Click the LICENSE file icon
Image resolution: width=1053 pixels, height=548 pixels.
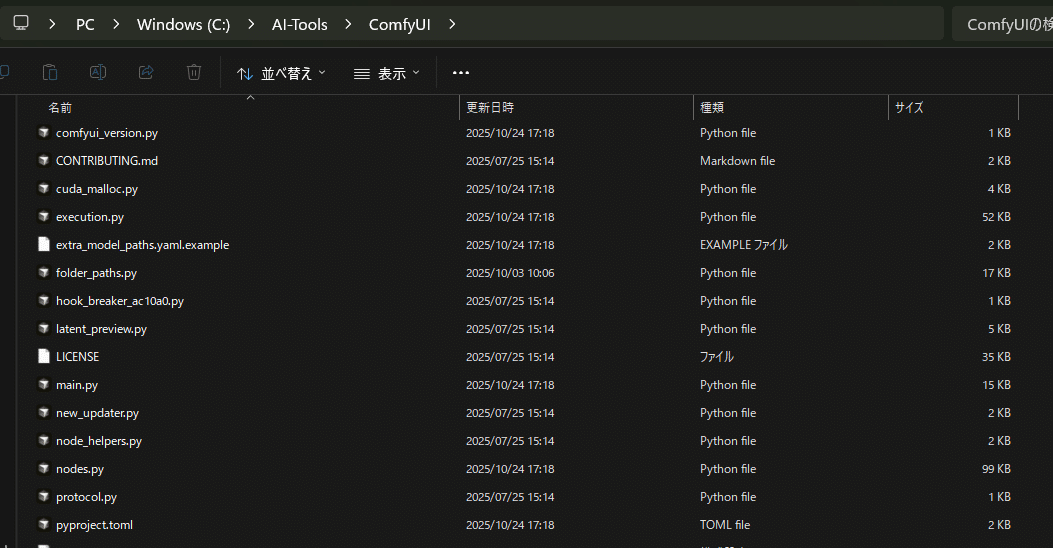pos(44,357)
